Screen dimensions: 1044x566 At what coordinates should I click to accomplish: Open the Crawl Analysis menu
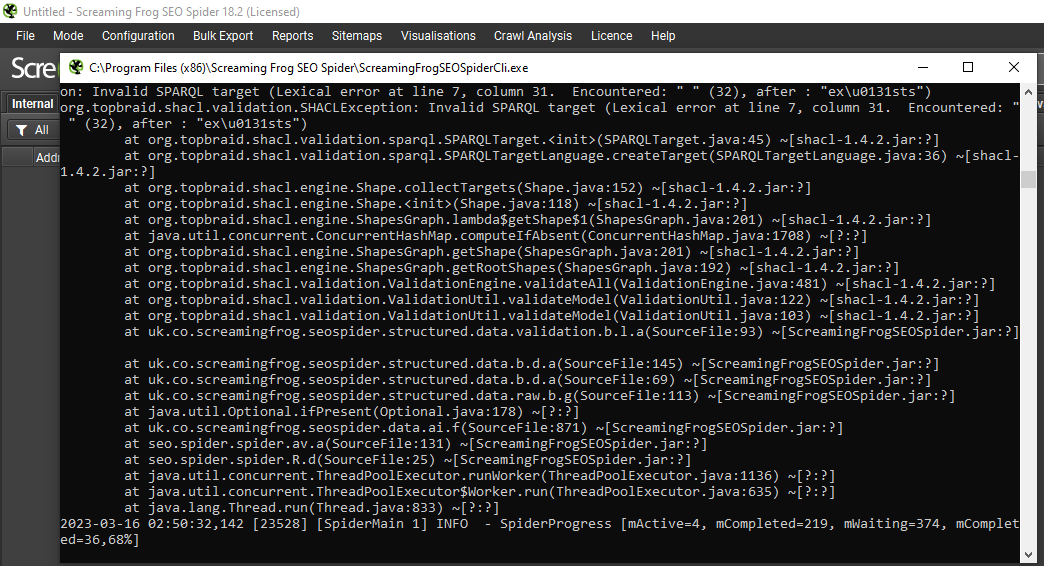click(x=533, y=36)
